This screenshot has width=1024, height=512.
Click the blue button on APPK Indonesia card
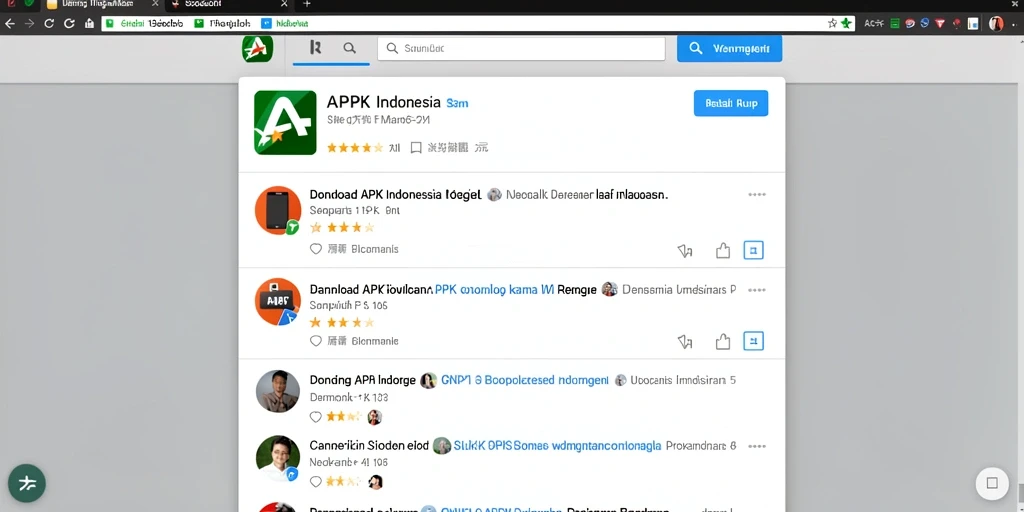731,103
